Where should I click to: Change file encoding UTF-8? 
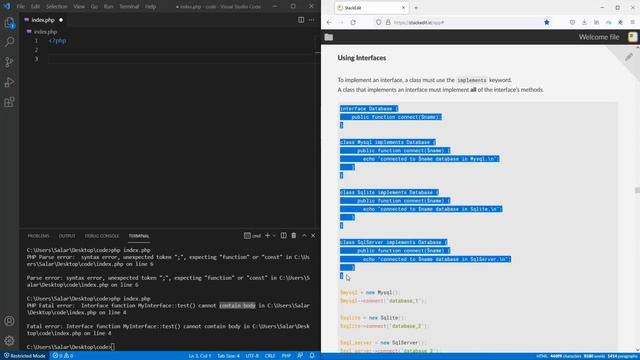click(252, 356)
